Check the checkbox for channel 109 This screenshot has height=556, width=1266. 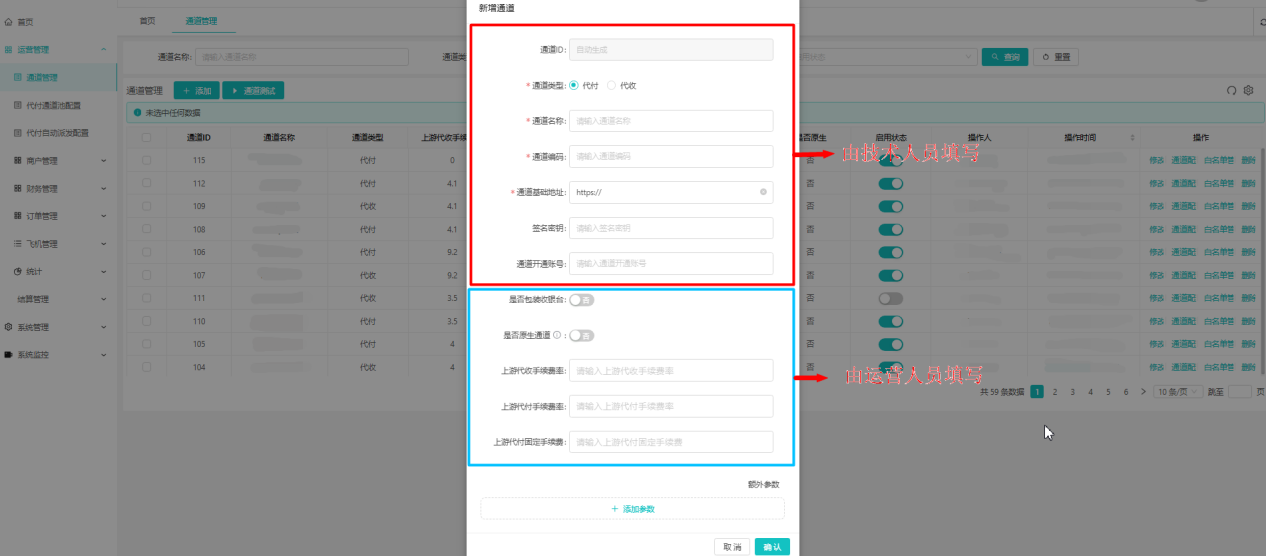[146, 206]
